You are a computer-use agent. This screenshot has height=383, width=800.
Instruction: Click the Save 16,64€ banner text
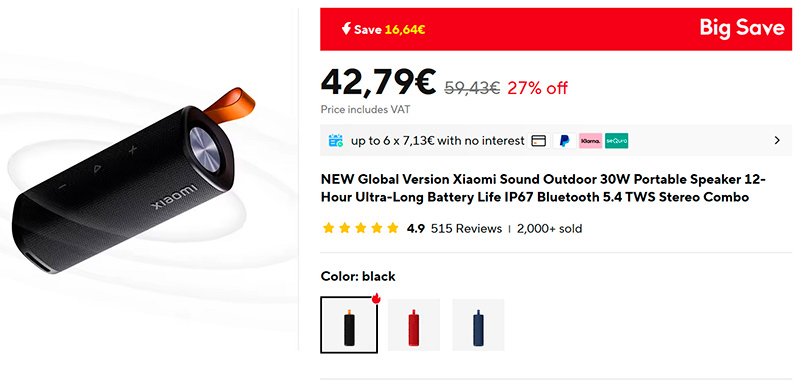click(x=390, y=30)
